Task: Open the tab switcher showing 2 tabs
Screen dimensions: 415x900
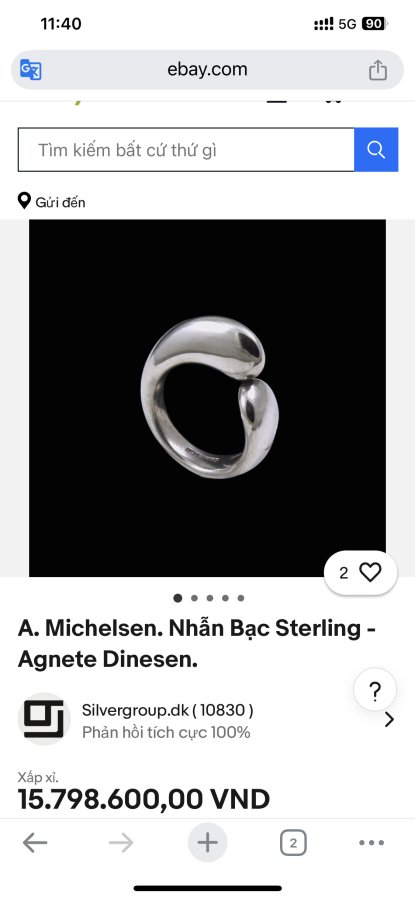Action: 293,843
